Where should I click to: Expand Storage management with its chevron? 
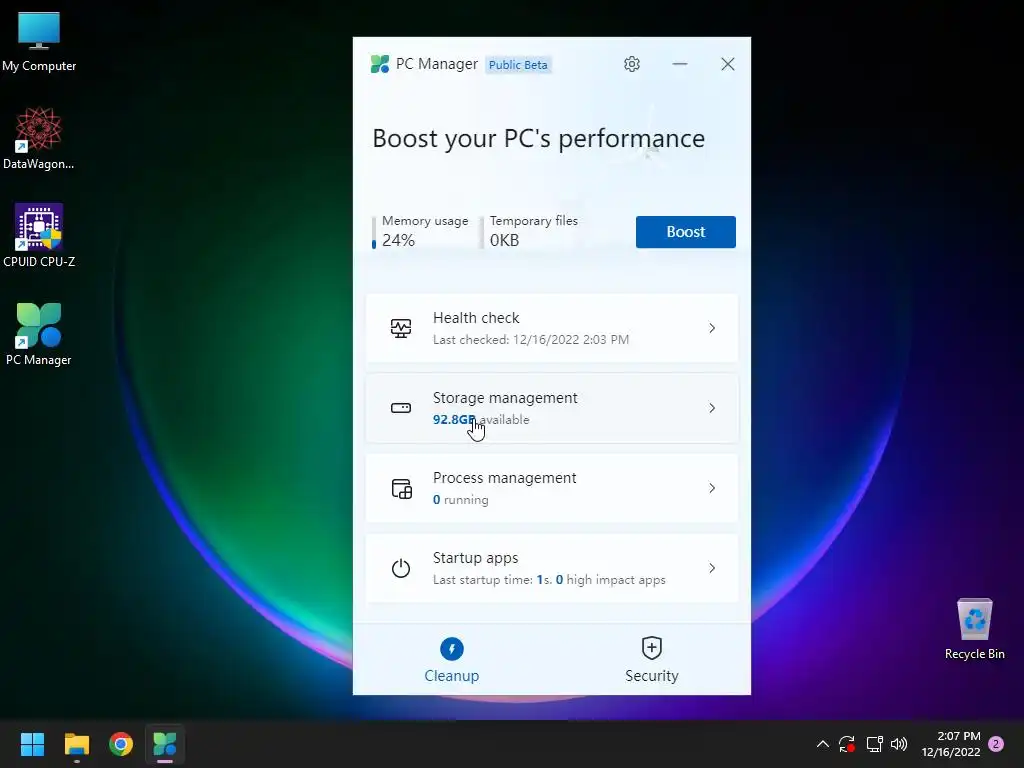[712, 408]
